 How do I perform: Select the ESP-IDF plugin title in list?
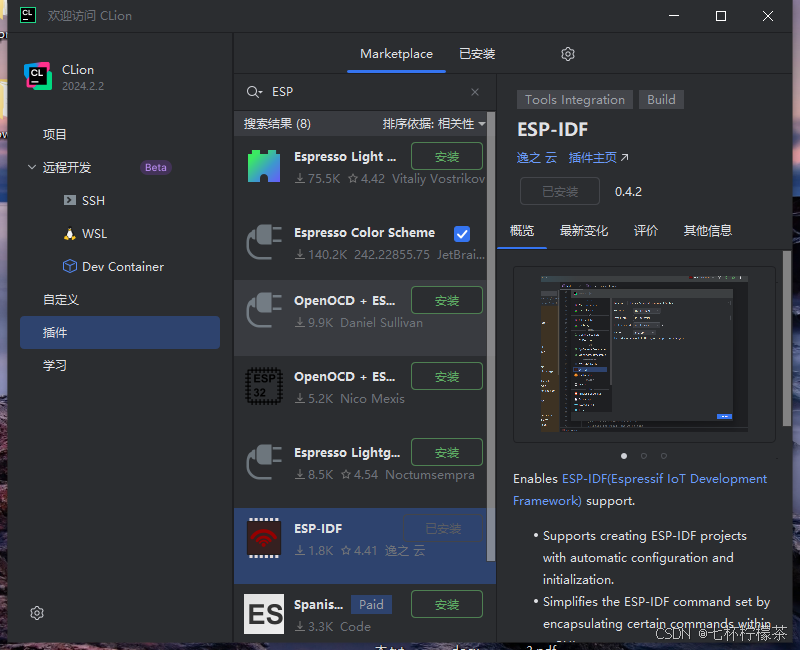coord(318,529)
